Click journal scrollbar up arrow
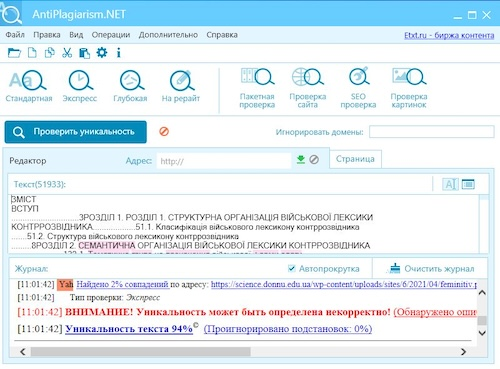 pos(482,293)
